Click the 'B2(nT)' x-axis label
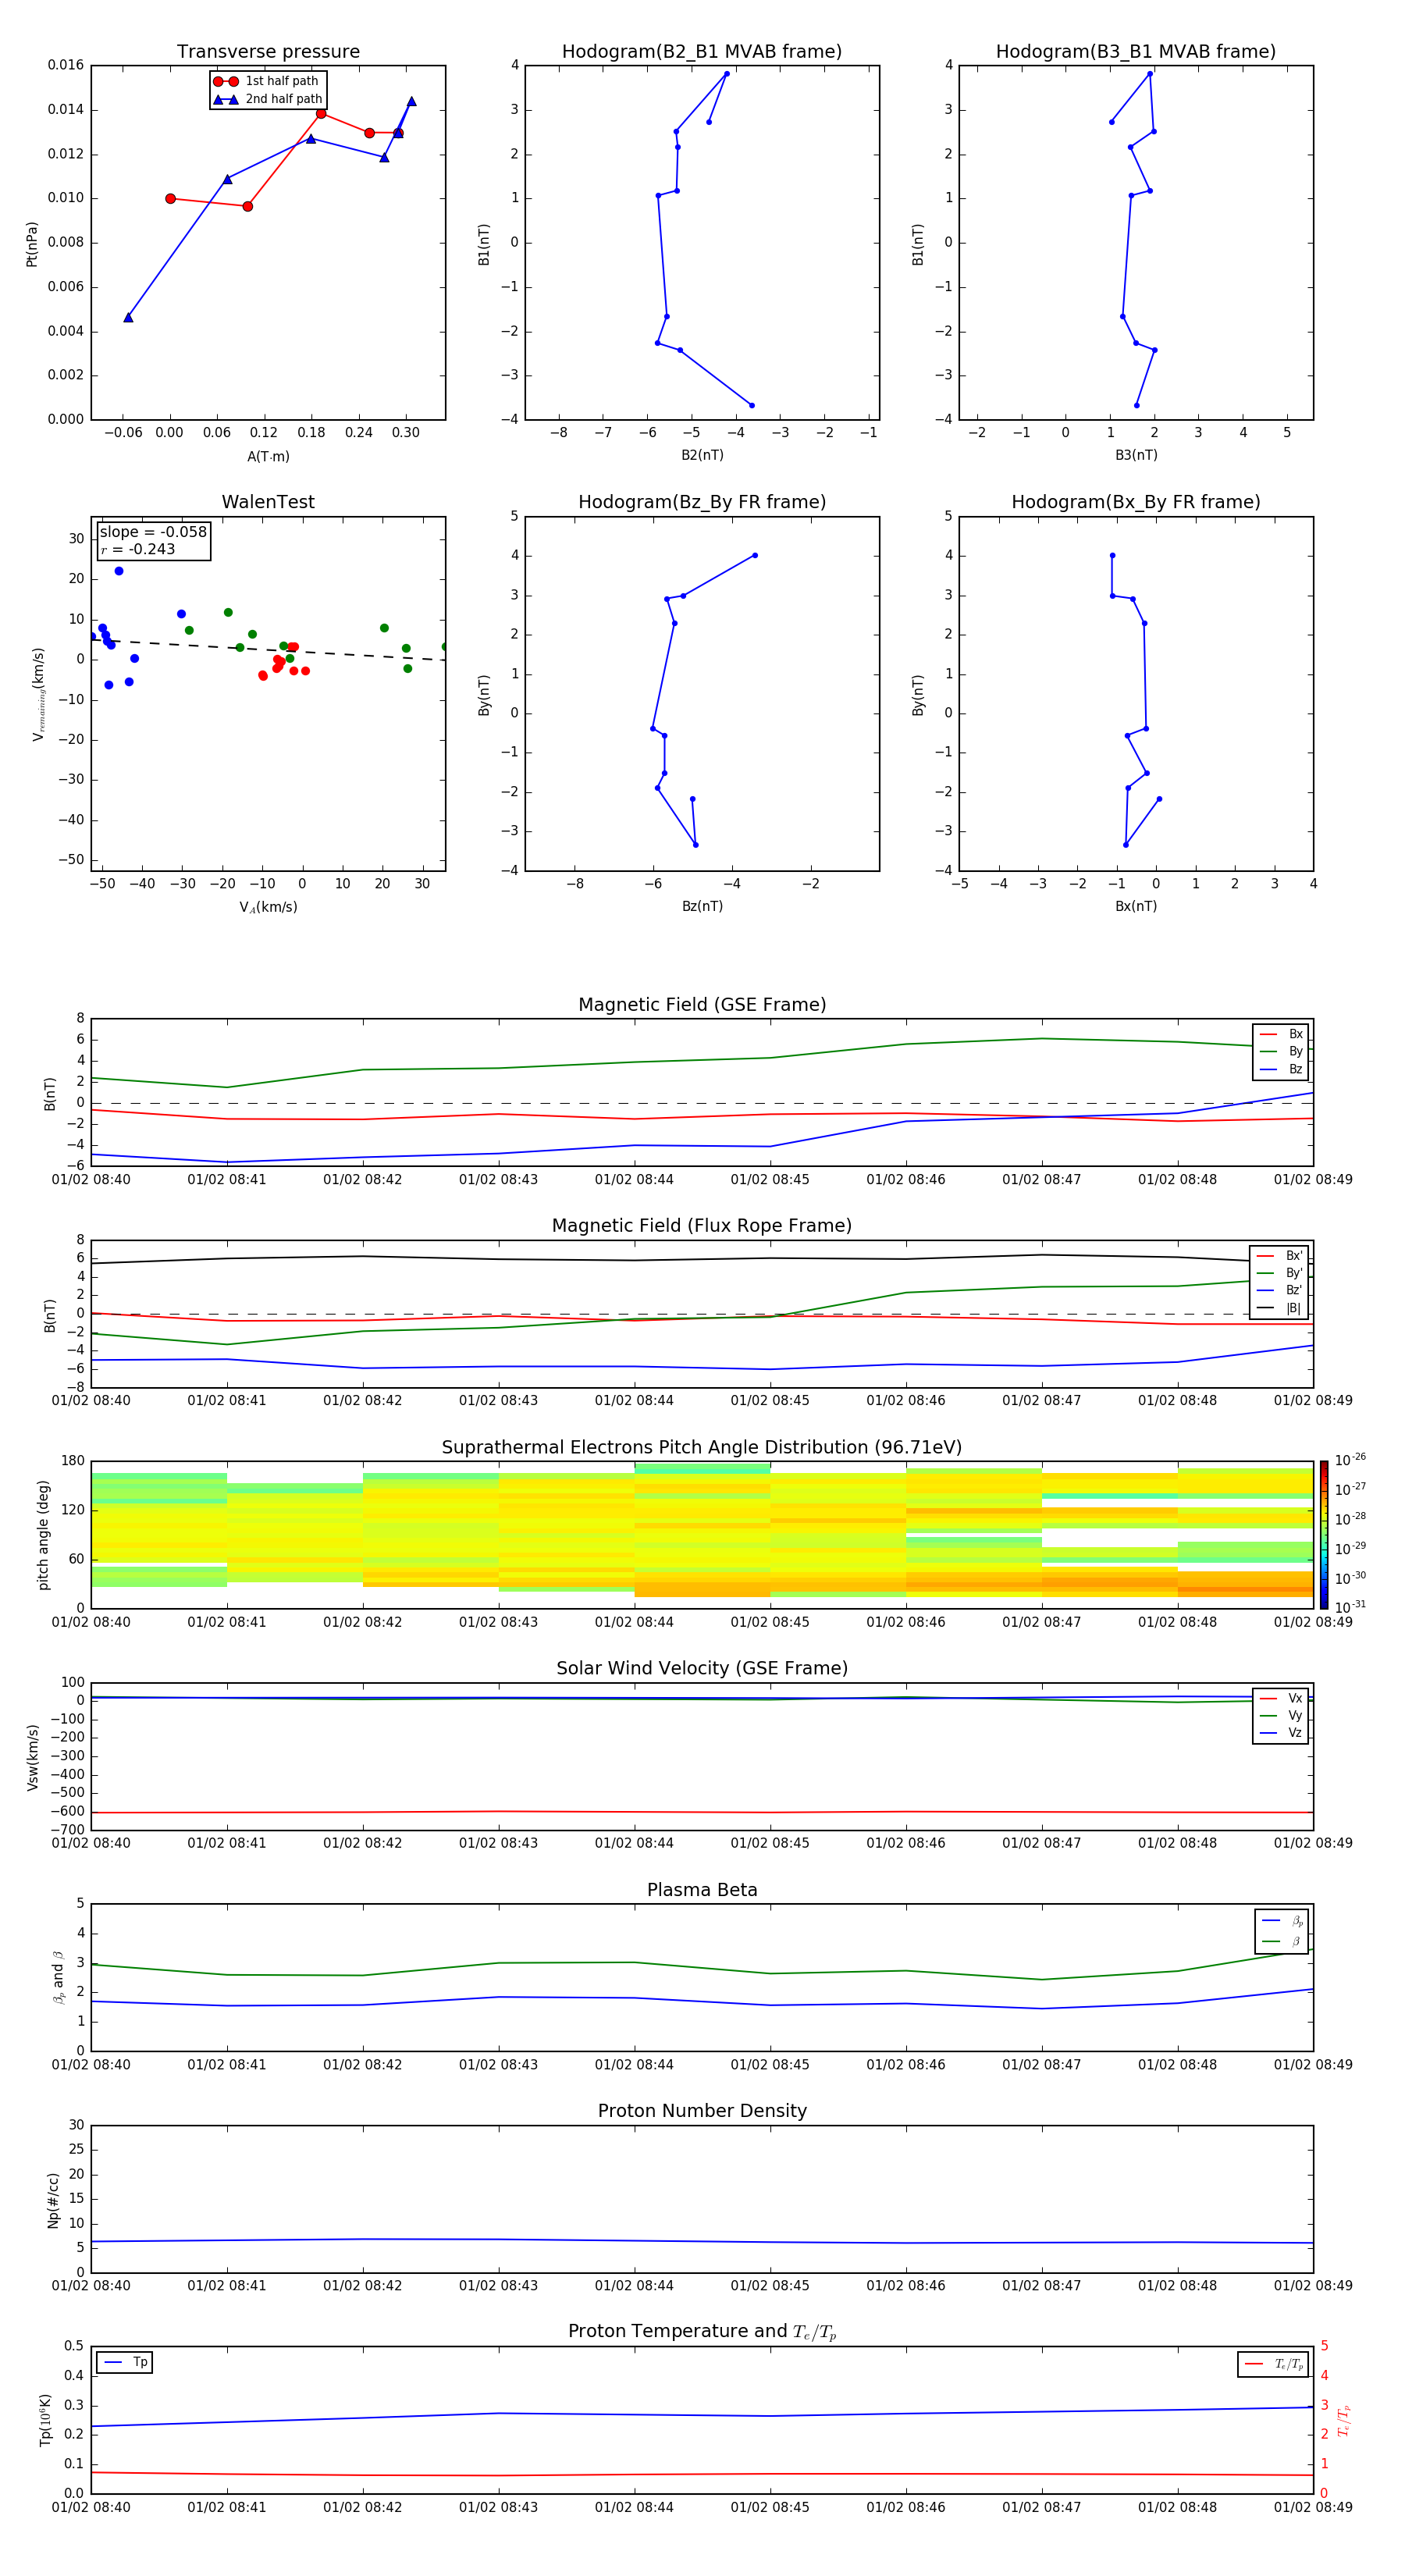 (x=702, y=456)
